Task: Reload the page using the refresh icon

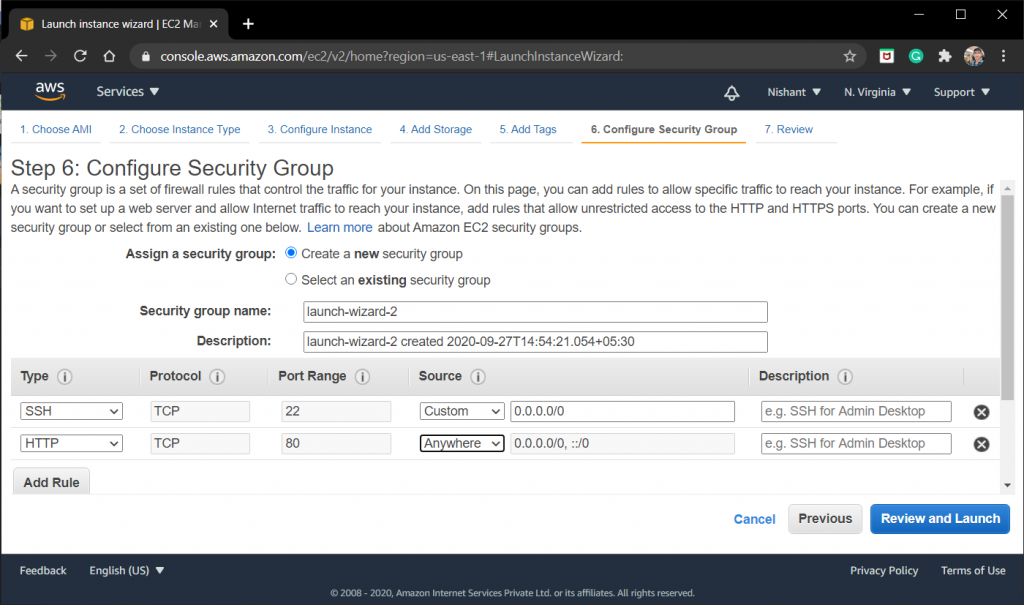Action: tap(80, 57)
